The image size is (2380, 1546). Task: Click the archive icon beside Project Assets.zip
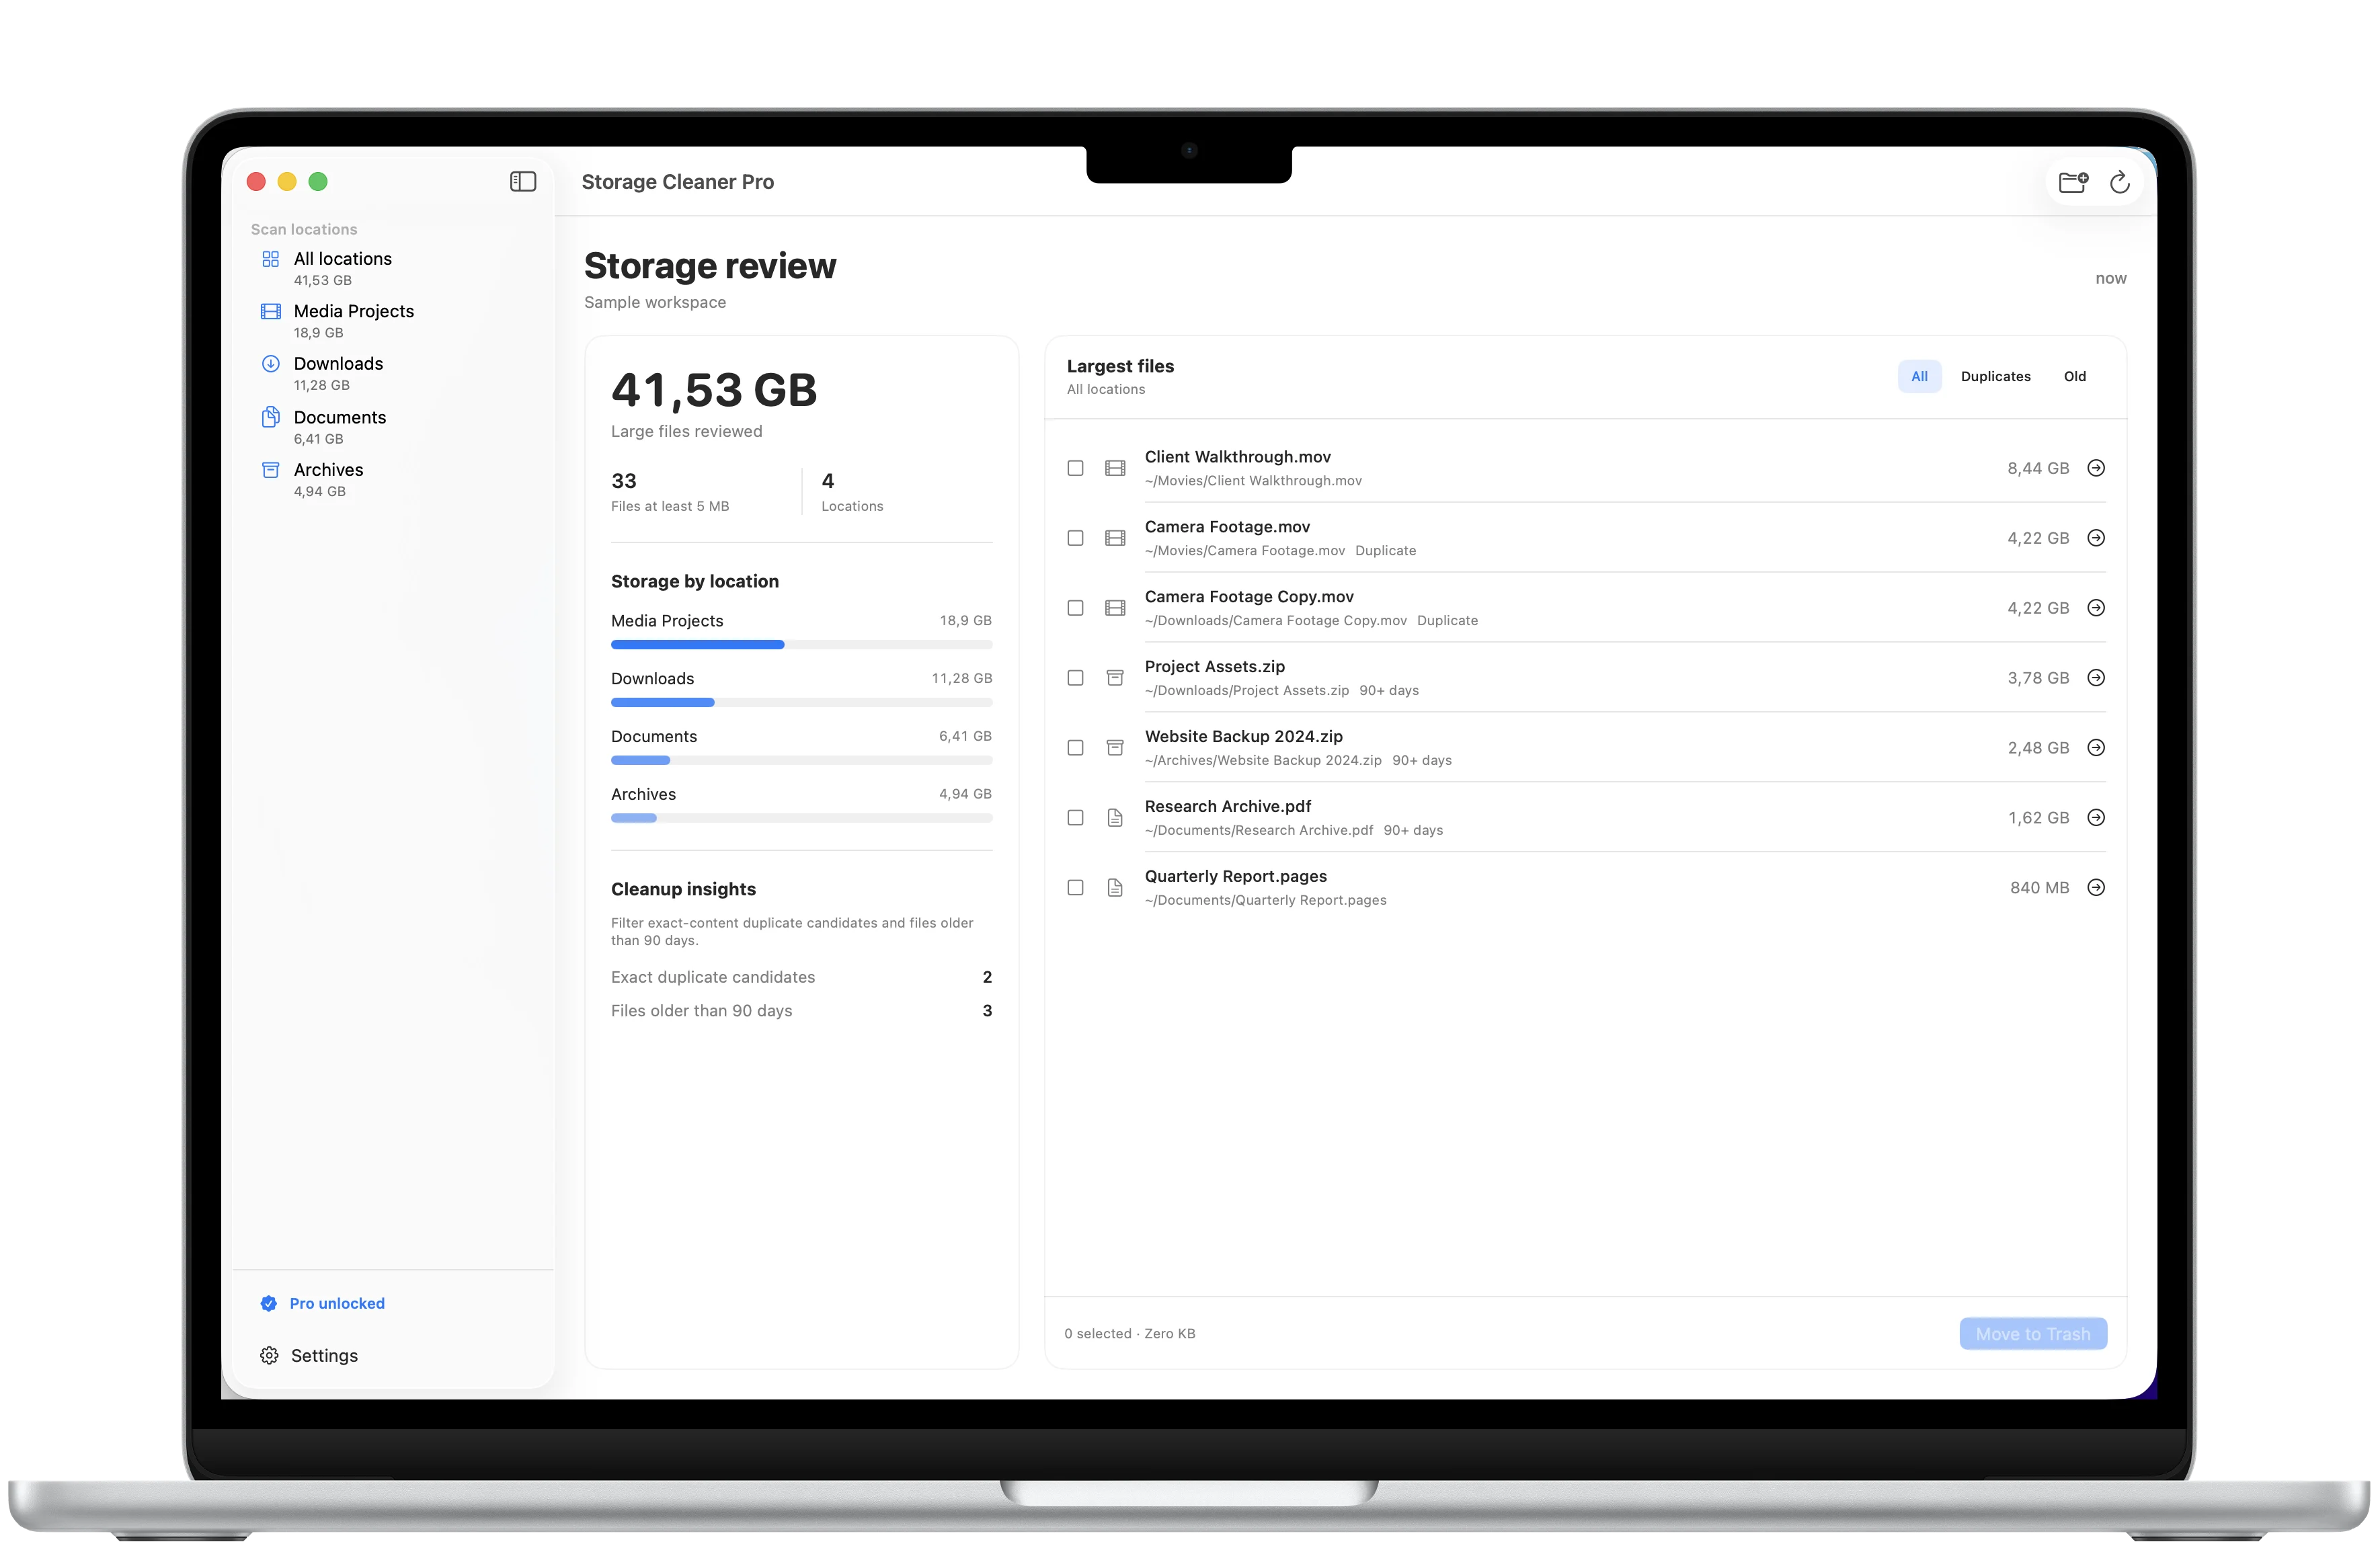[1115, 678]
